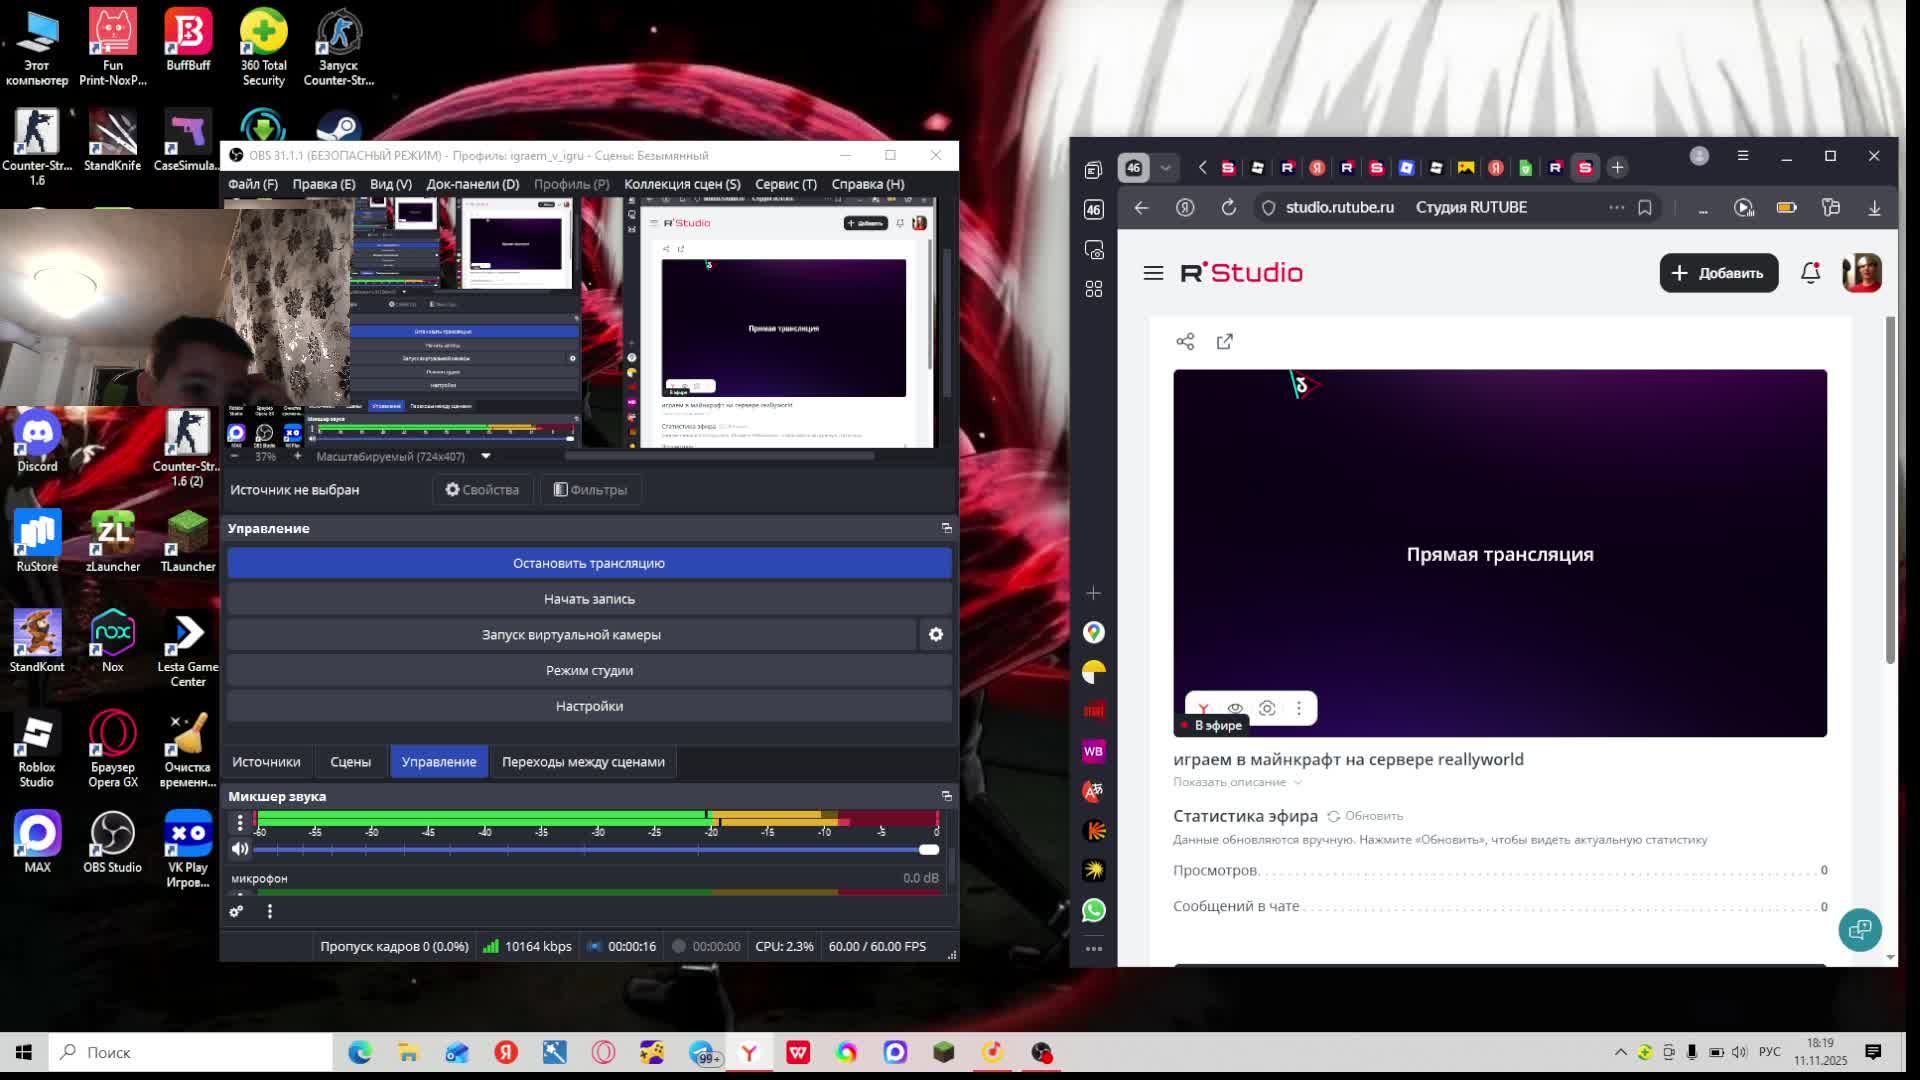Mute the microphone speaker icon in mixer
The width and height of the screenshot is (1920, 1080).
pyautogui.click(x=240, y=849)
